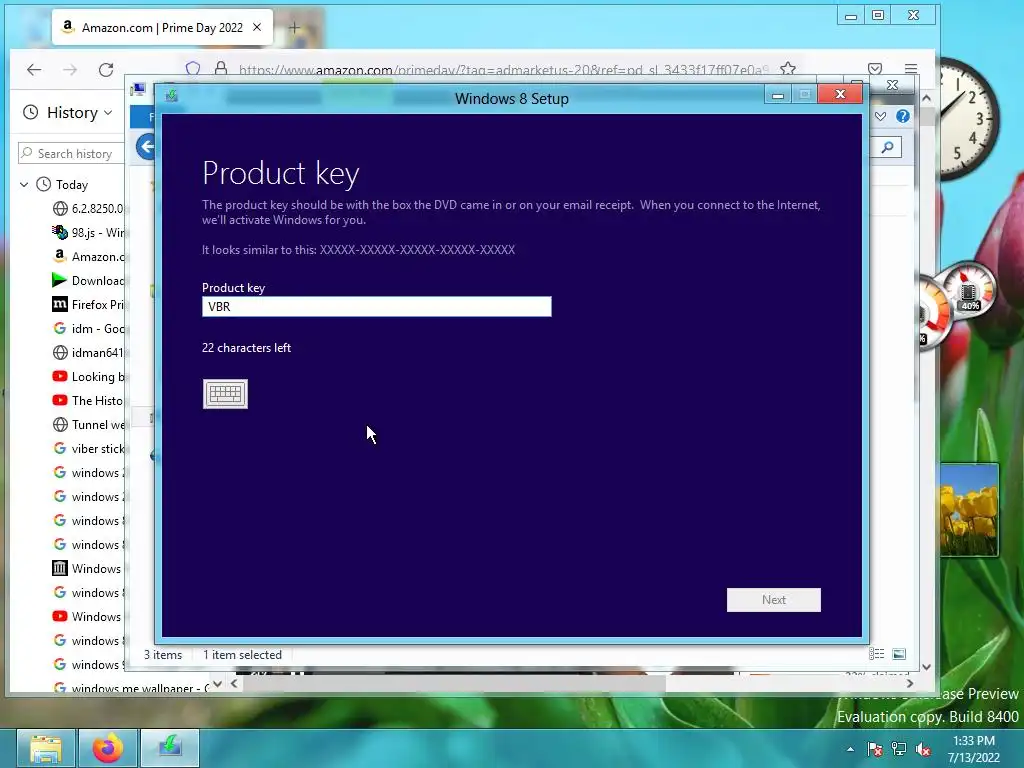
Task: Click the Explorer window back arrow button
Action: 147,146
